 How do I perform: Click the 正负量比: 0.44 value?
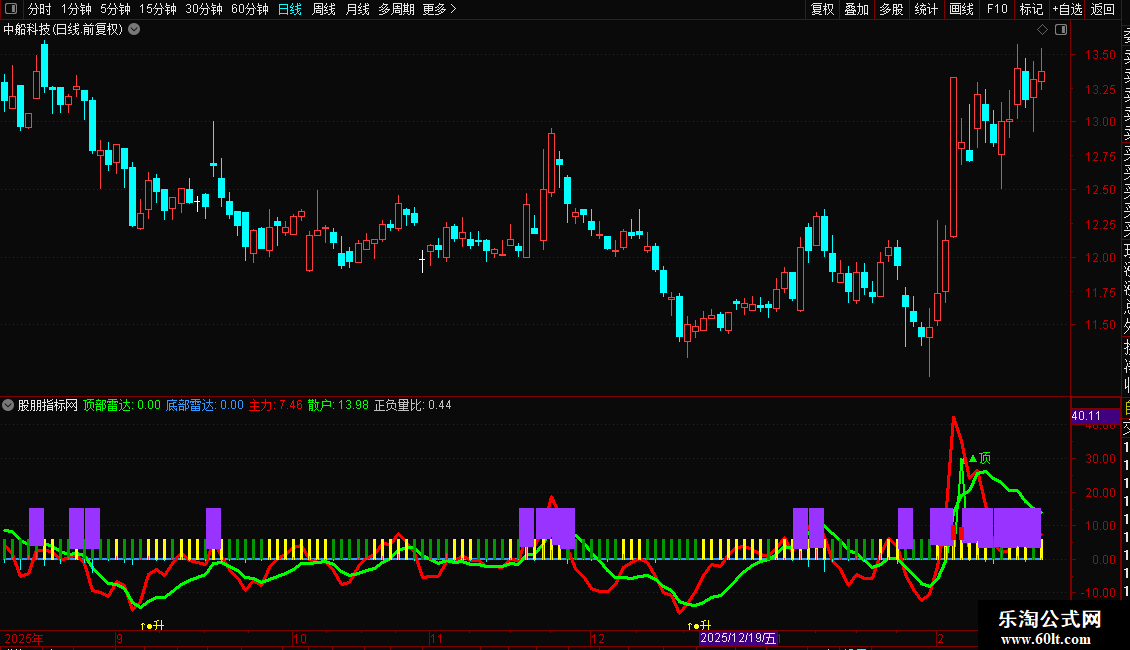click(412, 405)
